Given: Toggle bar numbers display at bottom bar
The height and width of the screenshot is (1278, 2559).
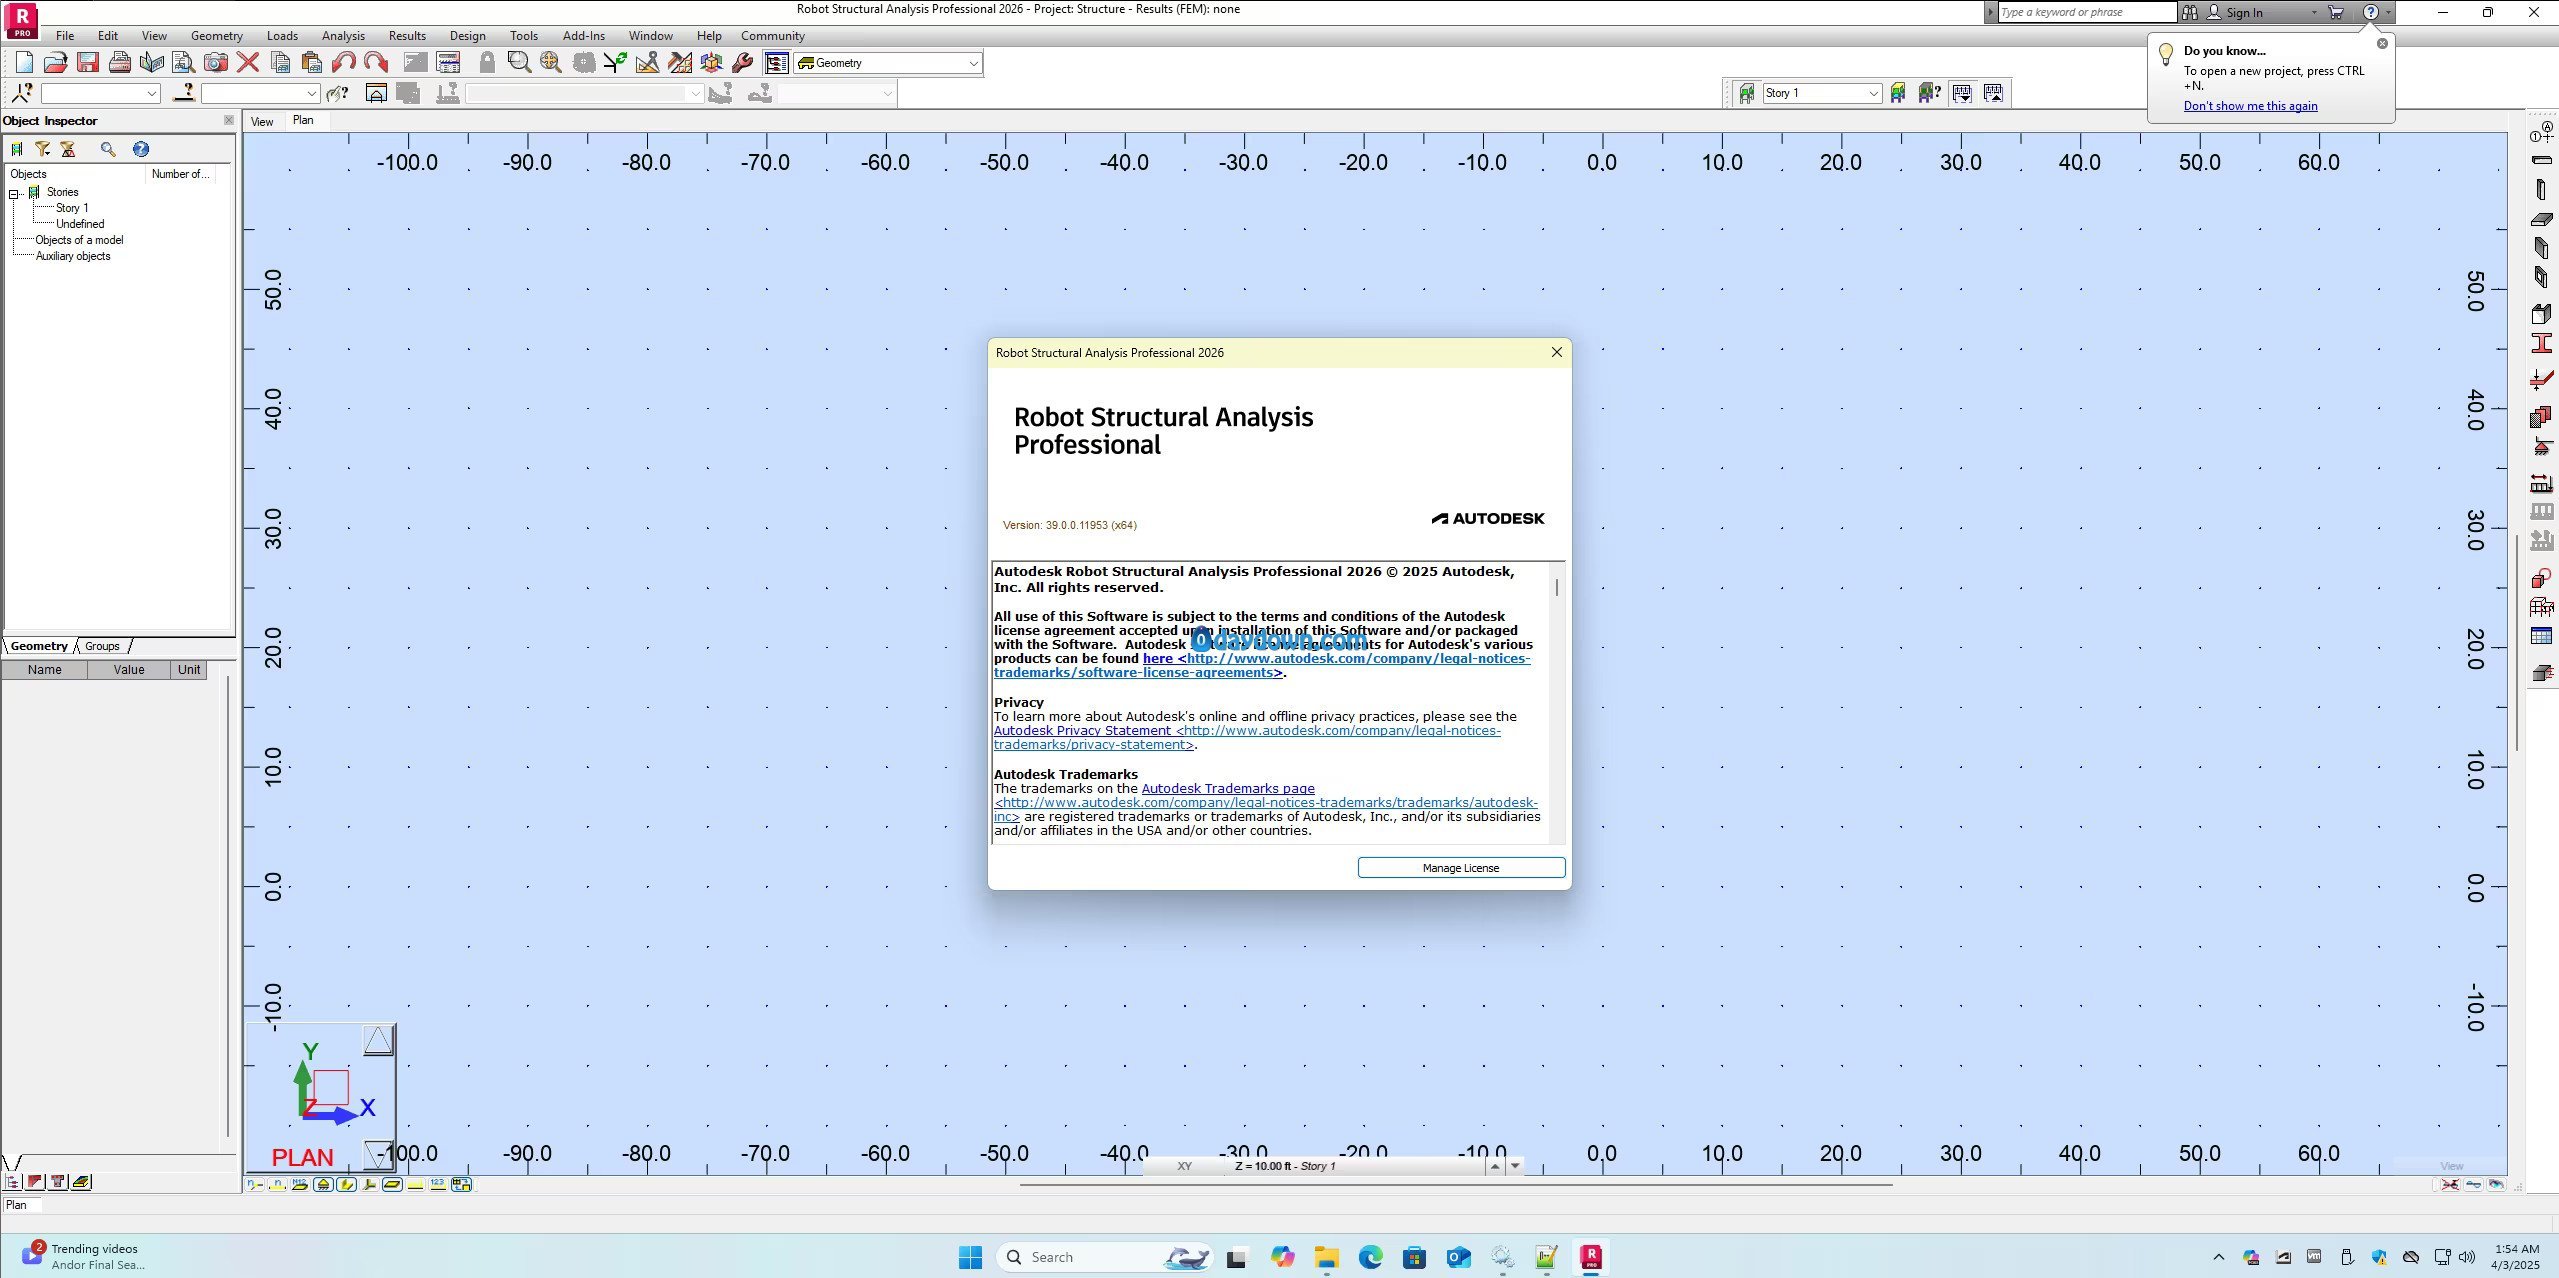Looking at the screenshot, I should point(278,1184).
